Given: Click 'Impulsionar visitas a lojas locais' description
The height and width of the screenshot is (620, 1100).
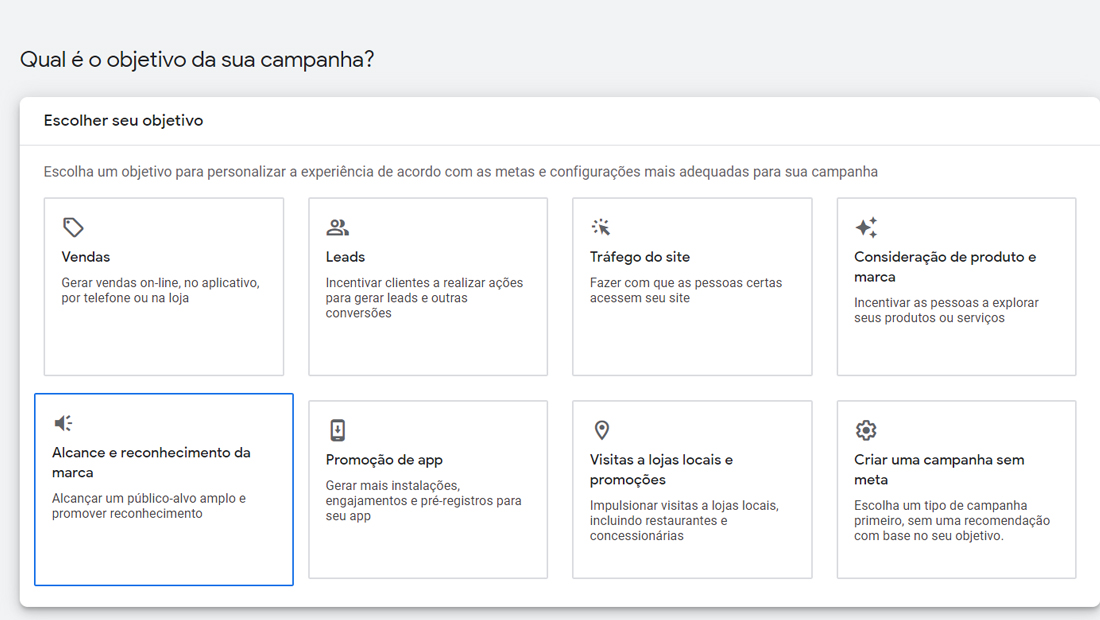Looking at the screenshot, I should pos(684,520).
